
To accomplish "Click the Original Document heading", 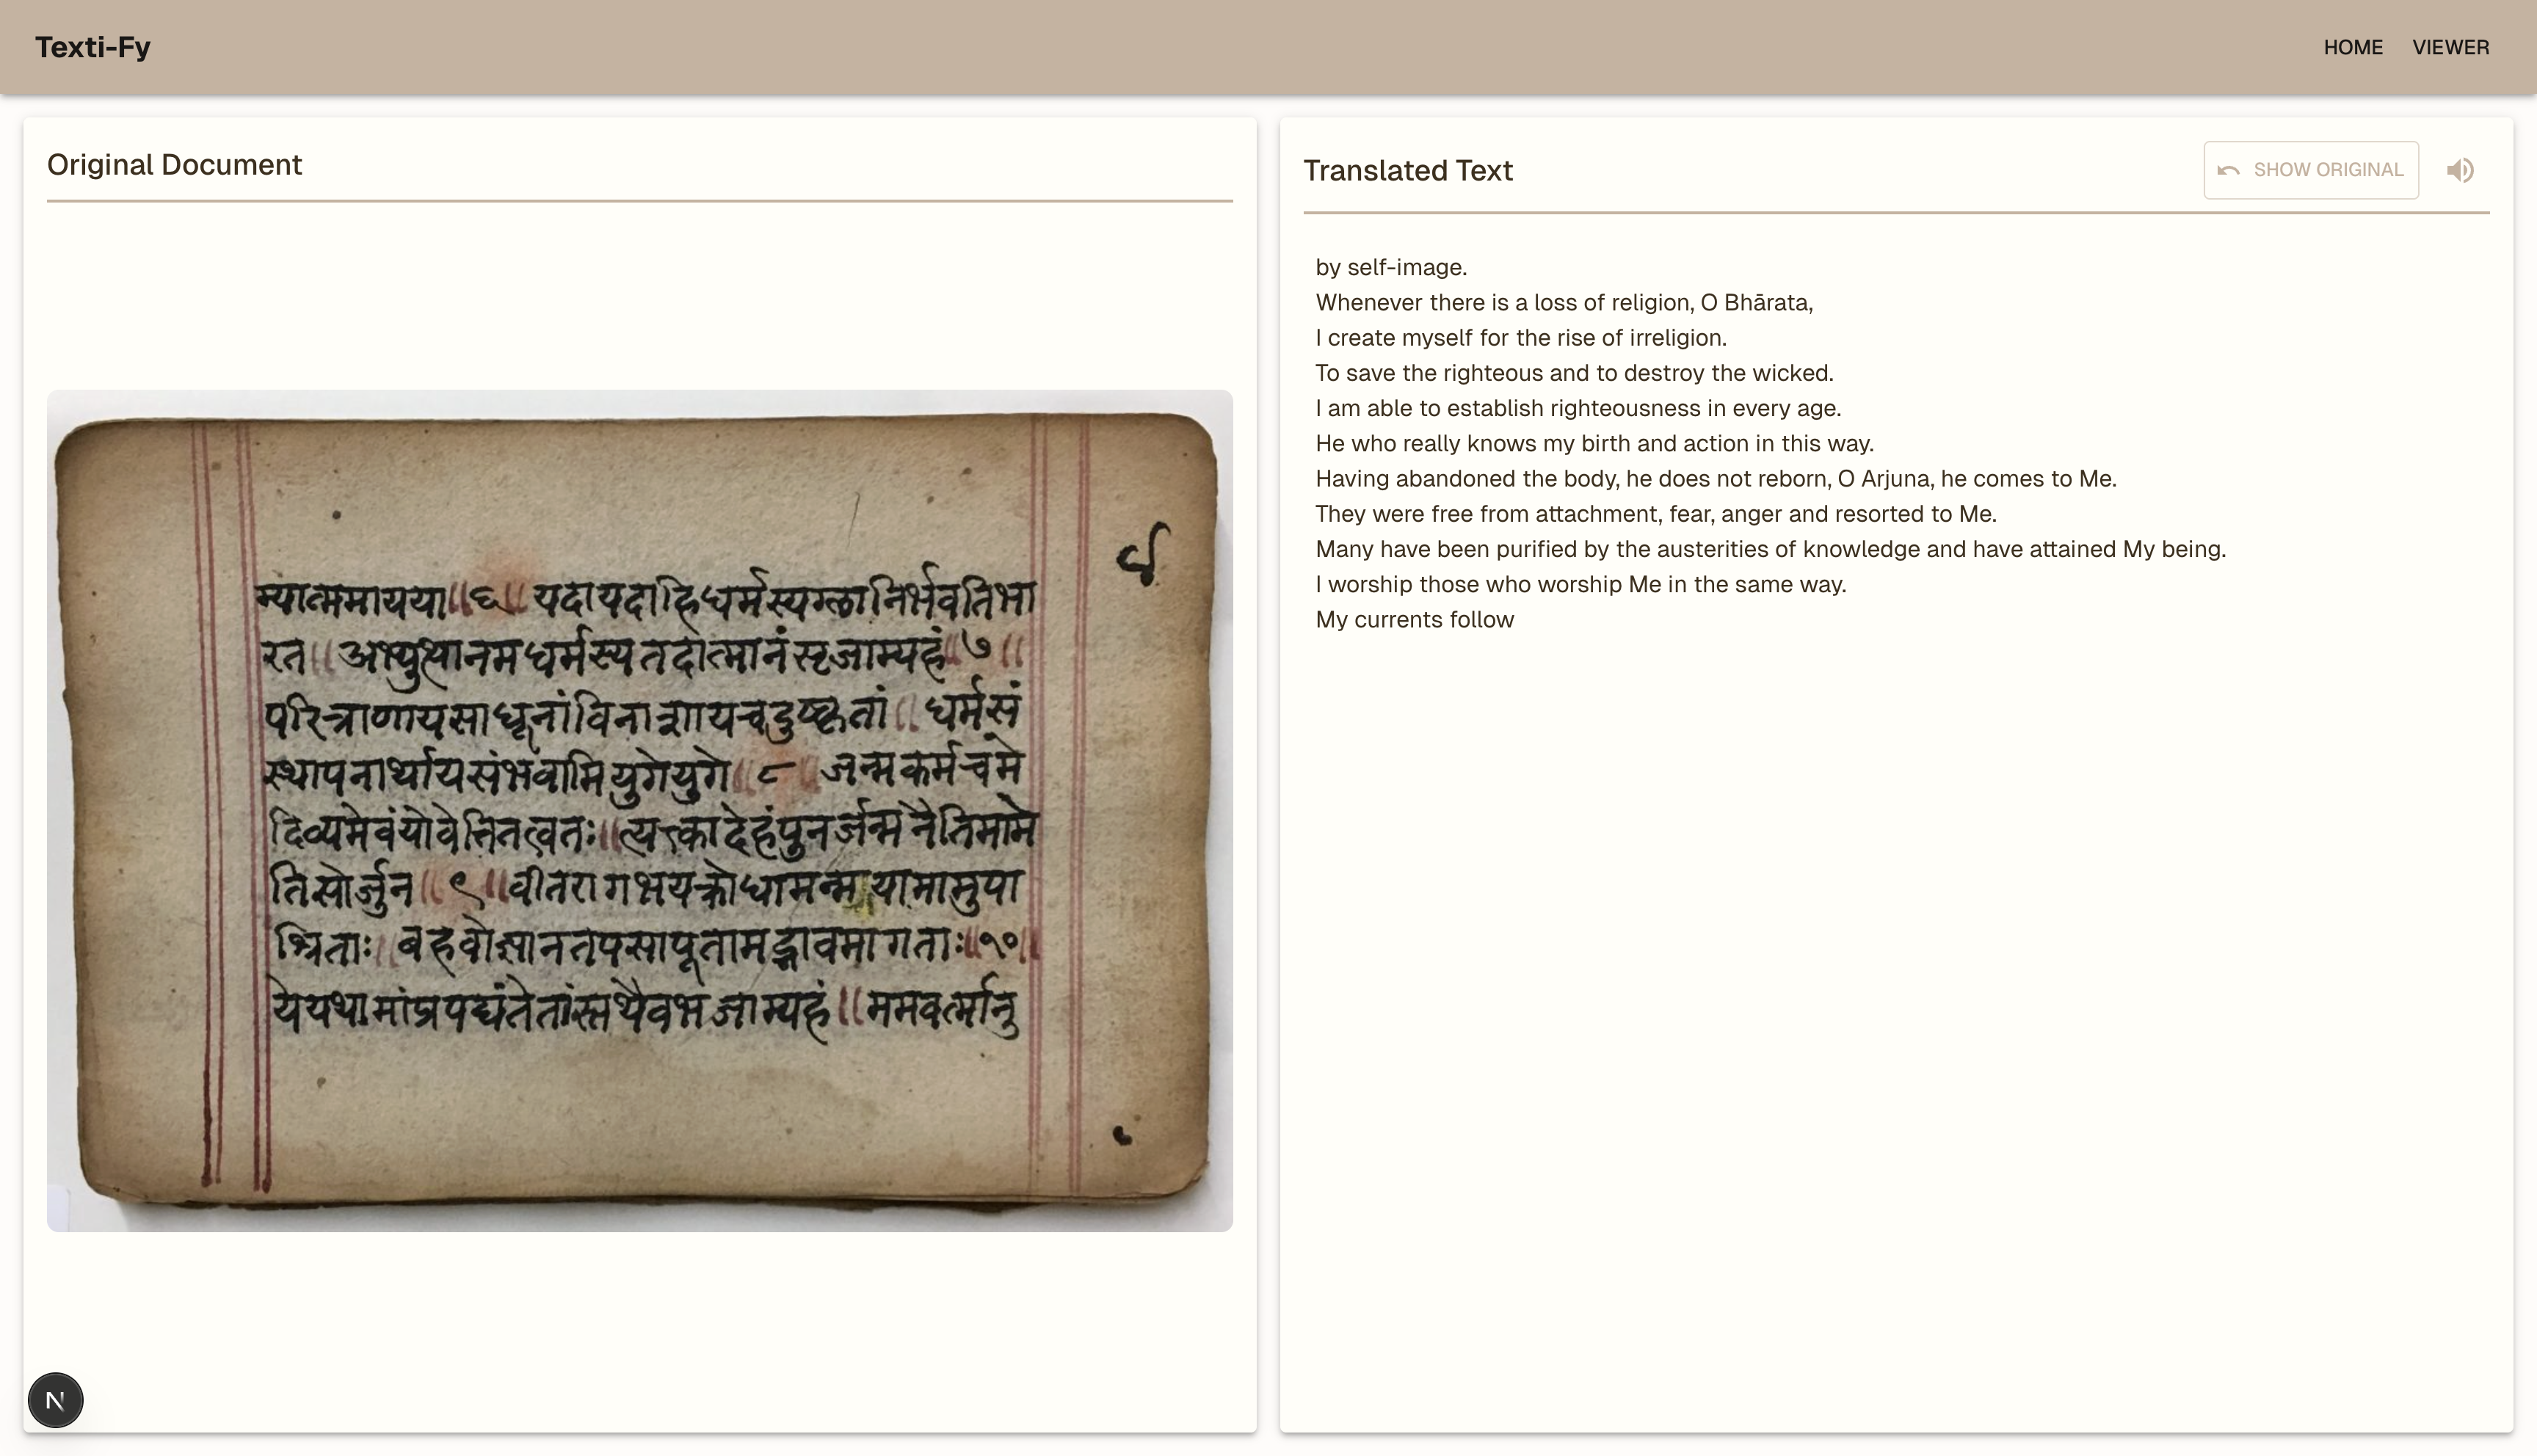I will (x=174, y=164).
